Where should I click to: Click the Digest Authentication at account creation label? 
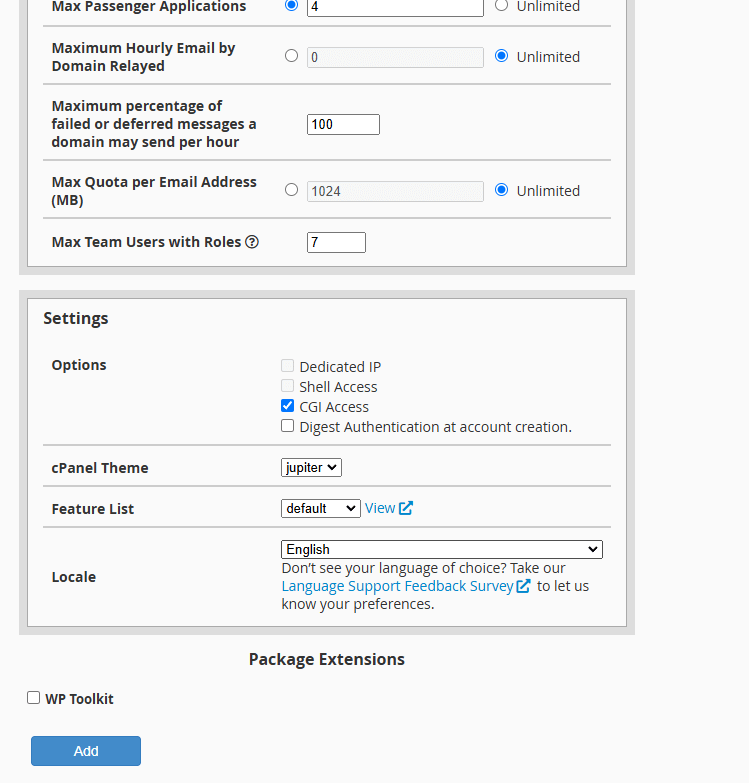pyautogui.click(x=435, y=427)
